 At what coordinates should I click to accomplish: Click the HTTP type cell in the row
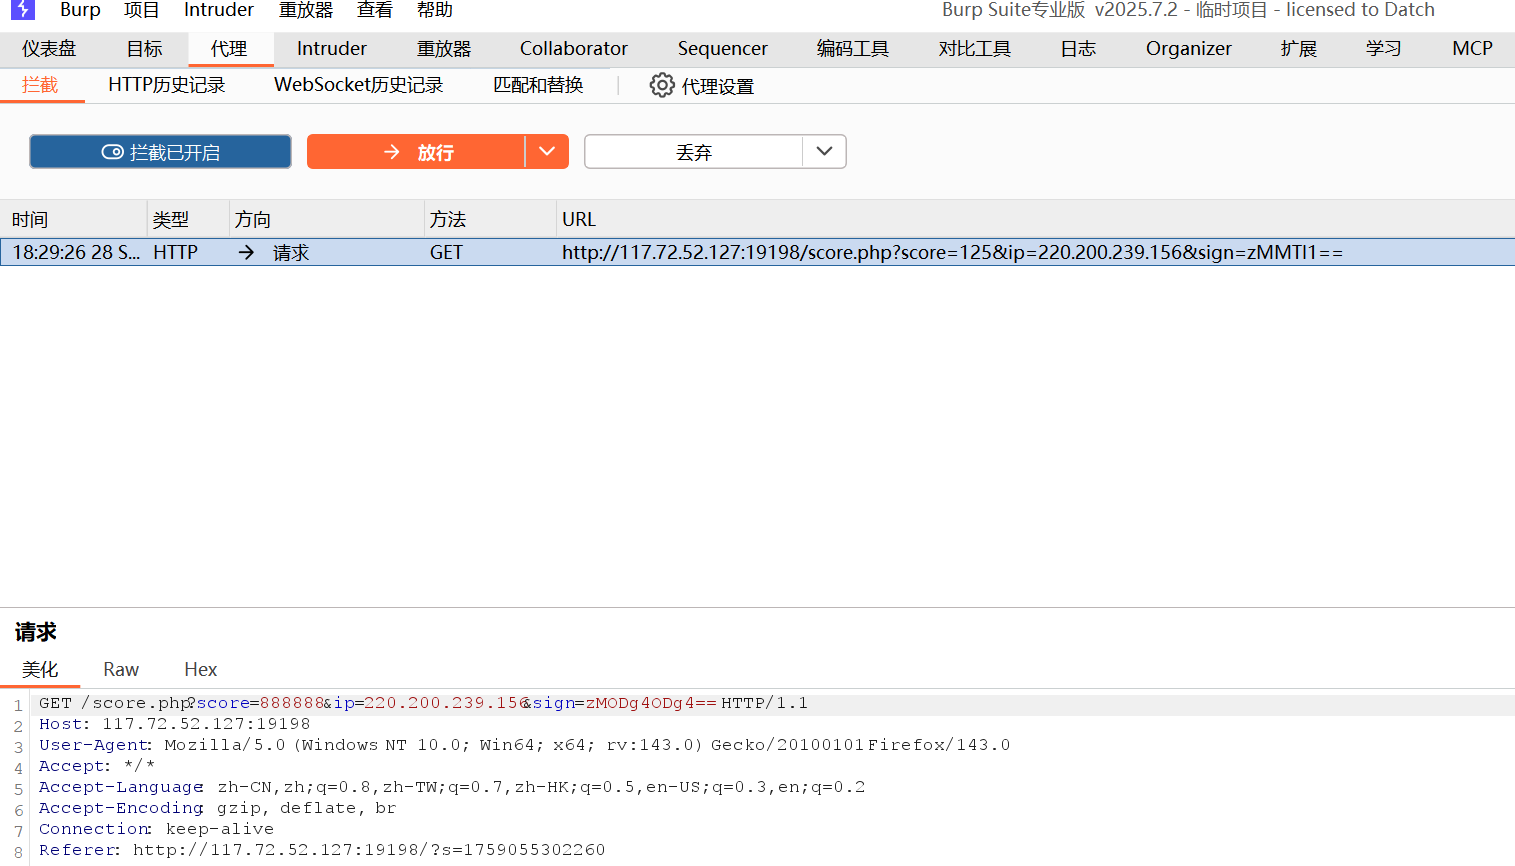tap(175, 252)
